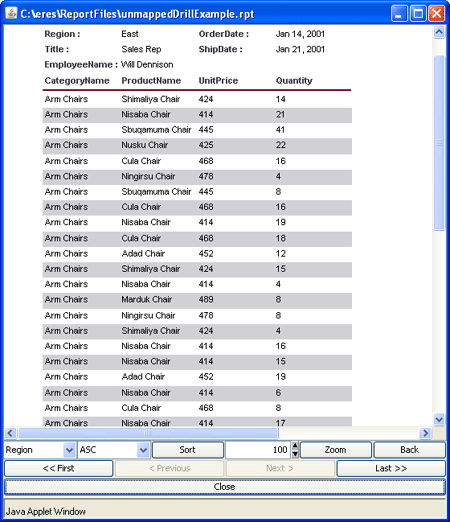
Task: Click the horizontal scrollbar right arrow
Action: click(x=425, y=433)
